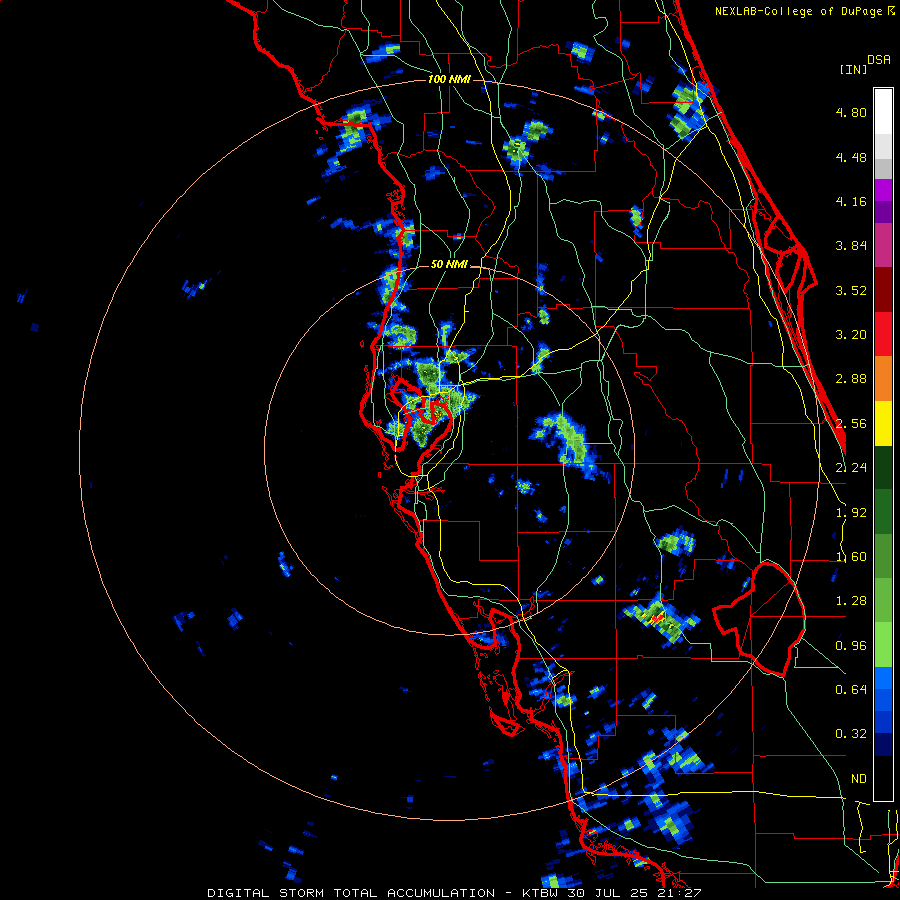Select the 0.64 legend value
The height and width of the screenshot is (900, 900).
click(851, 690)
